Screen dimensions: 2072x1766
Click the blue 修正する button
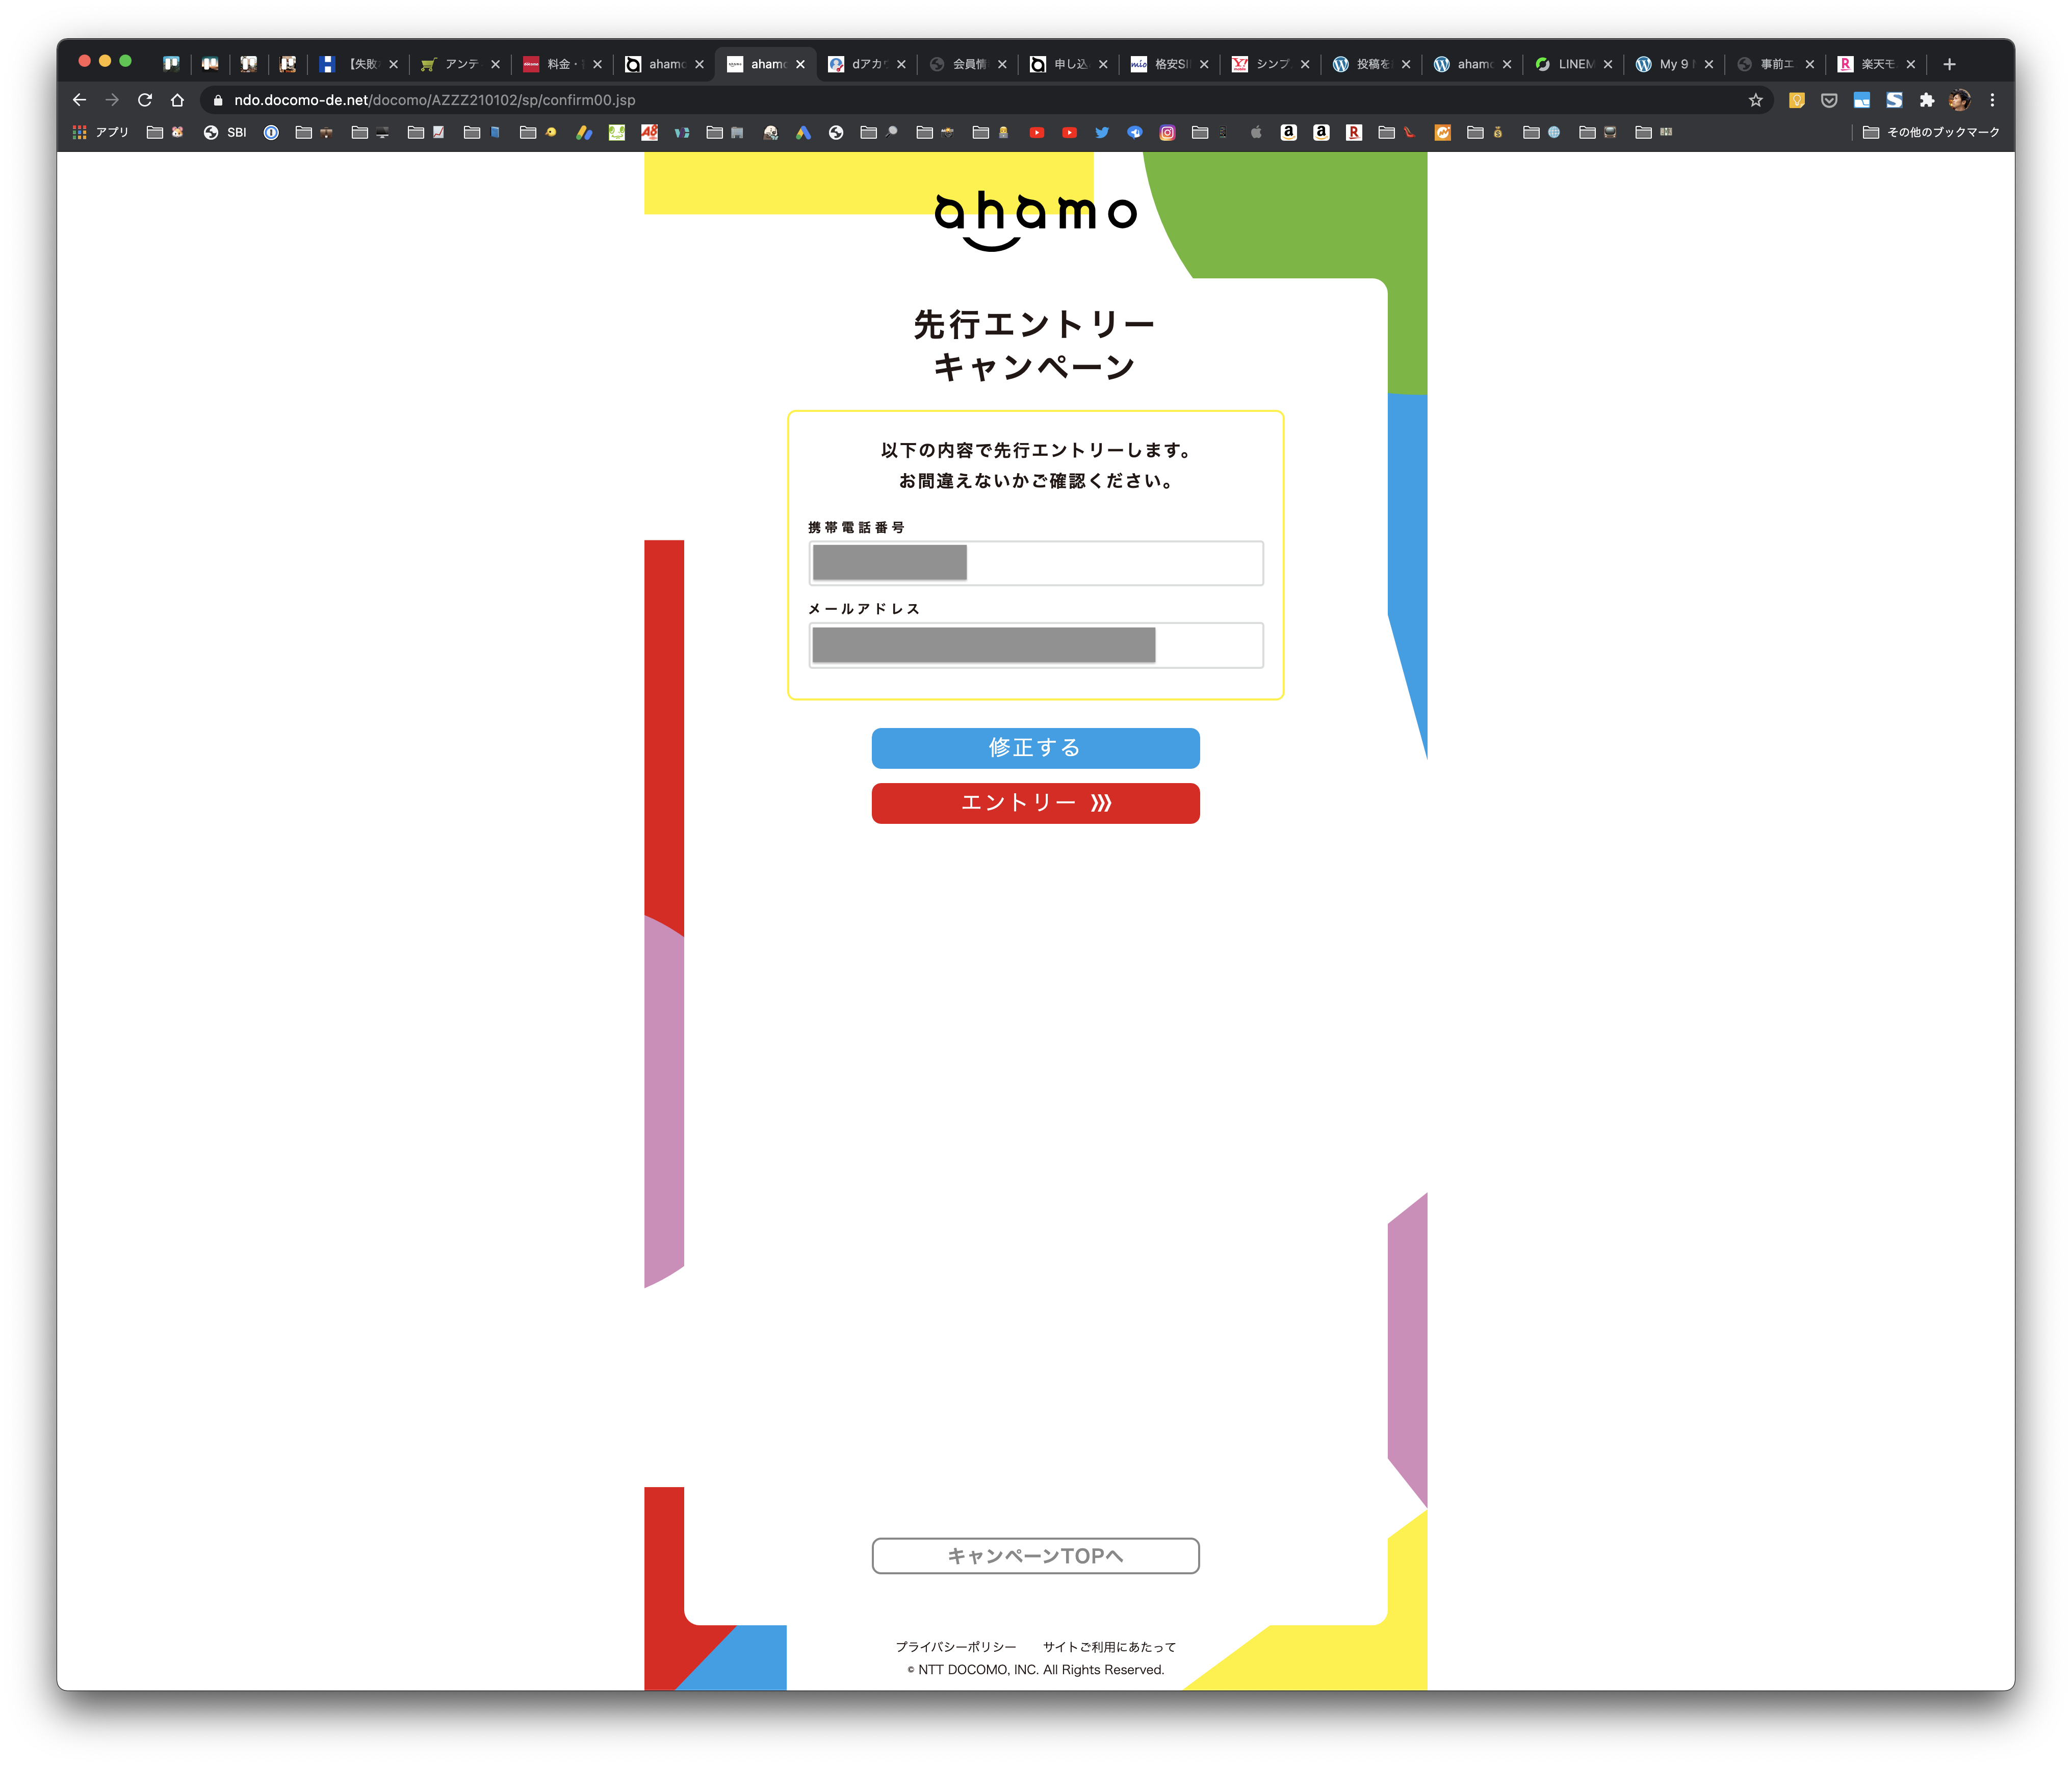click(x=1035, y=748)
